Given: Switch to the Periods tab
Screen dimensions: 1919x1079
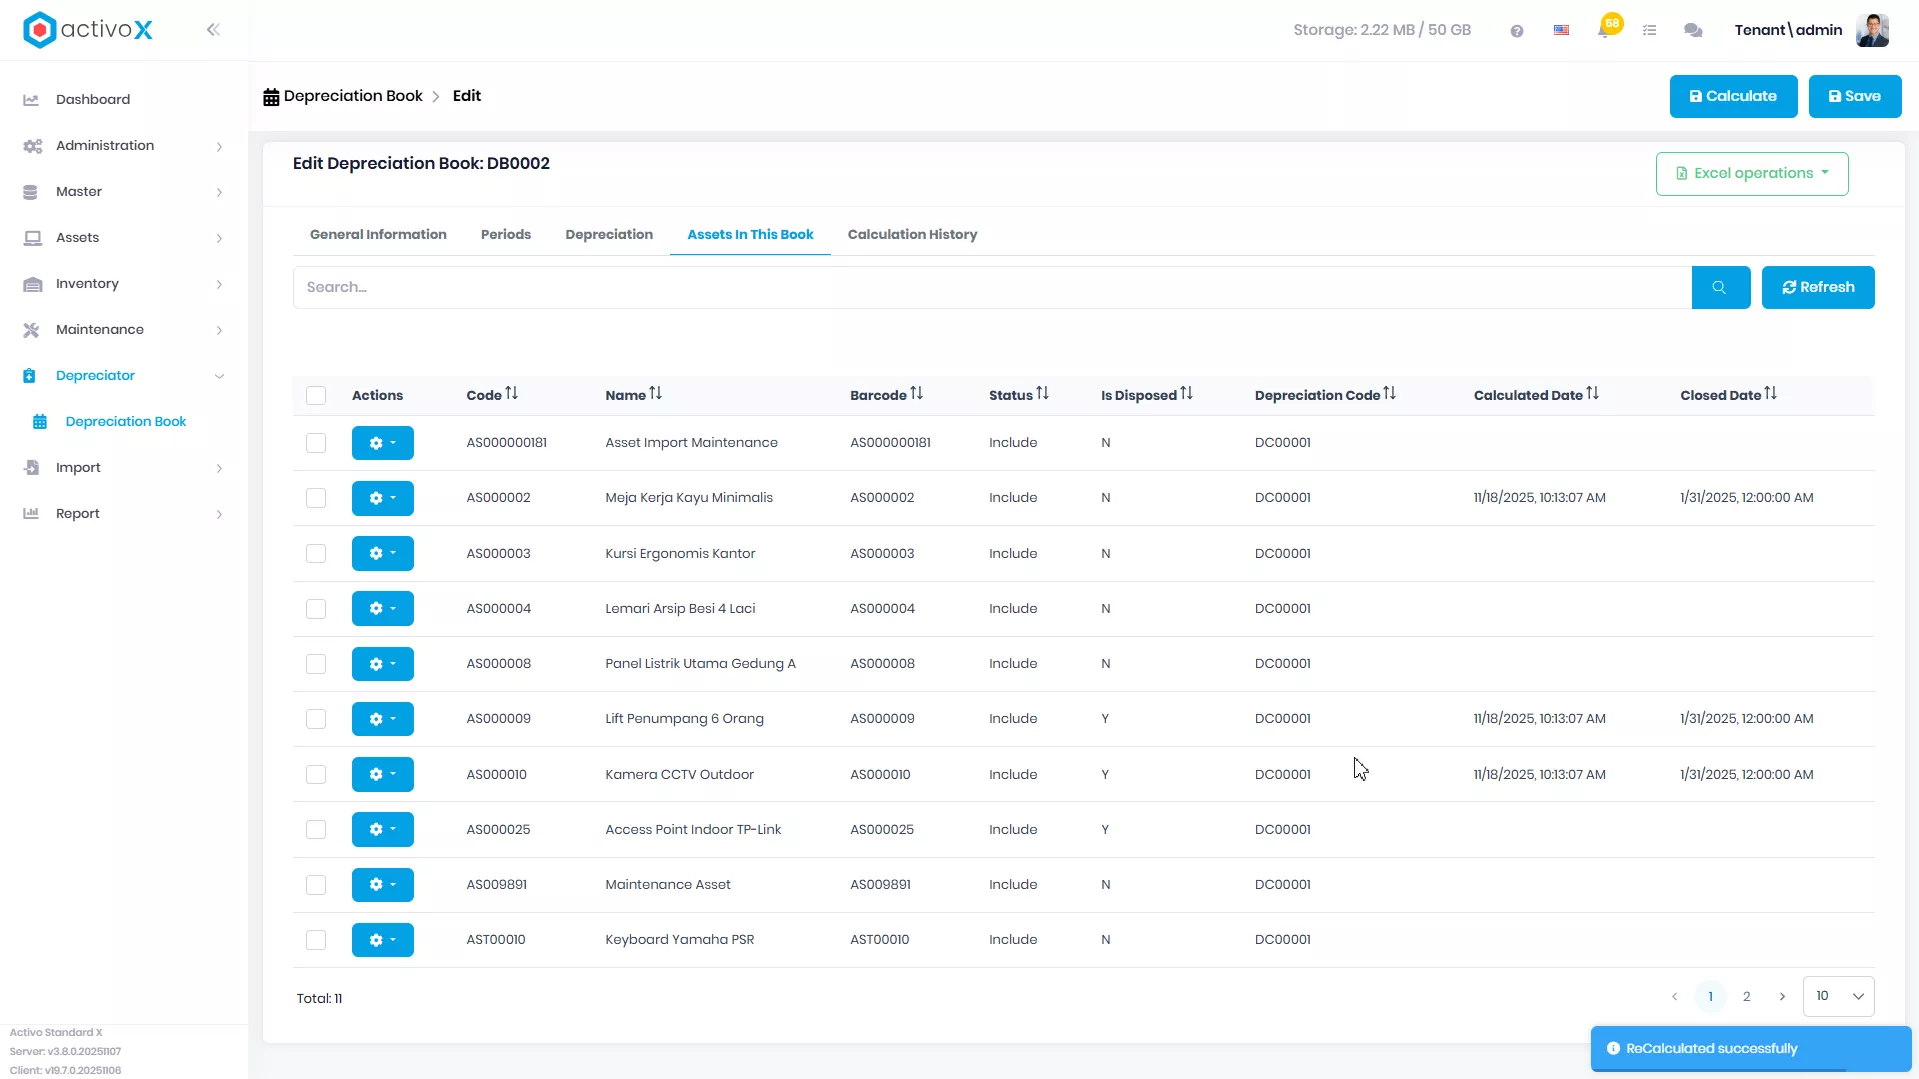Looking at the screenshot, I should pos(505,235).
